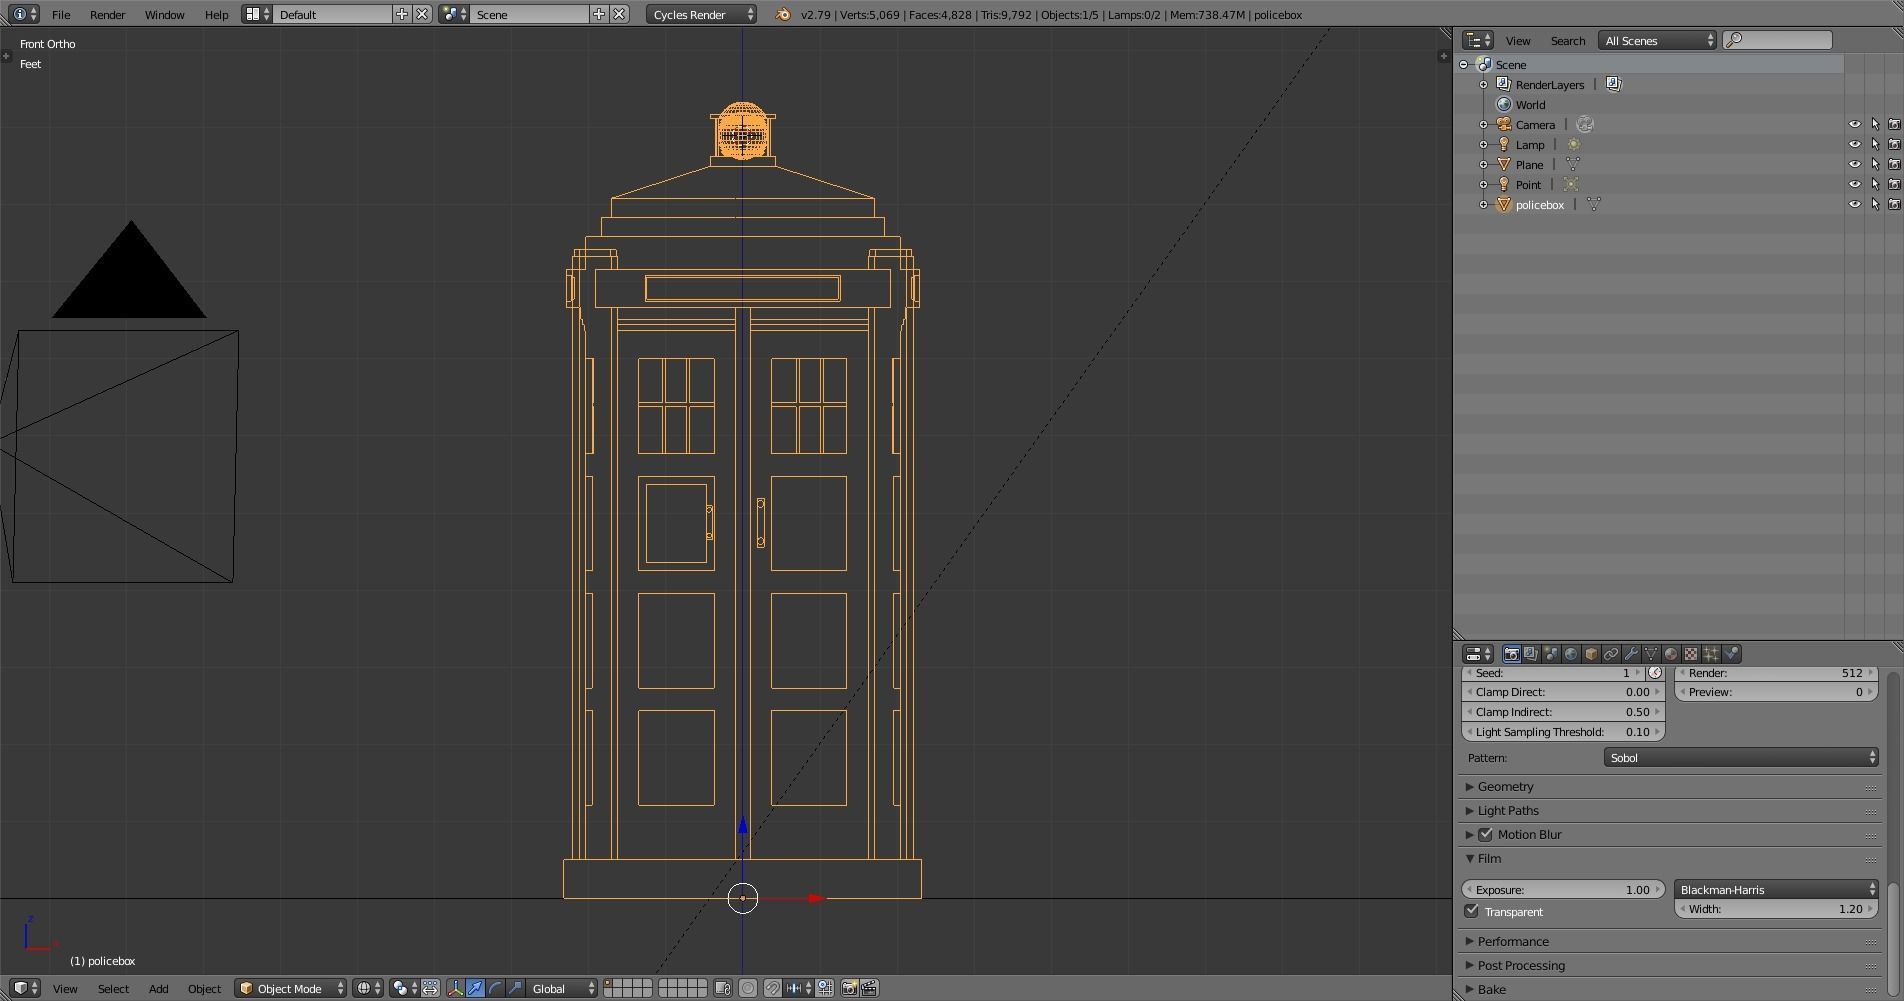1904x1001 pixels.
Task: Open the Global orientation dropdown
Action: (562, 989)
